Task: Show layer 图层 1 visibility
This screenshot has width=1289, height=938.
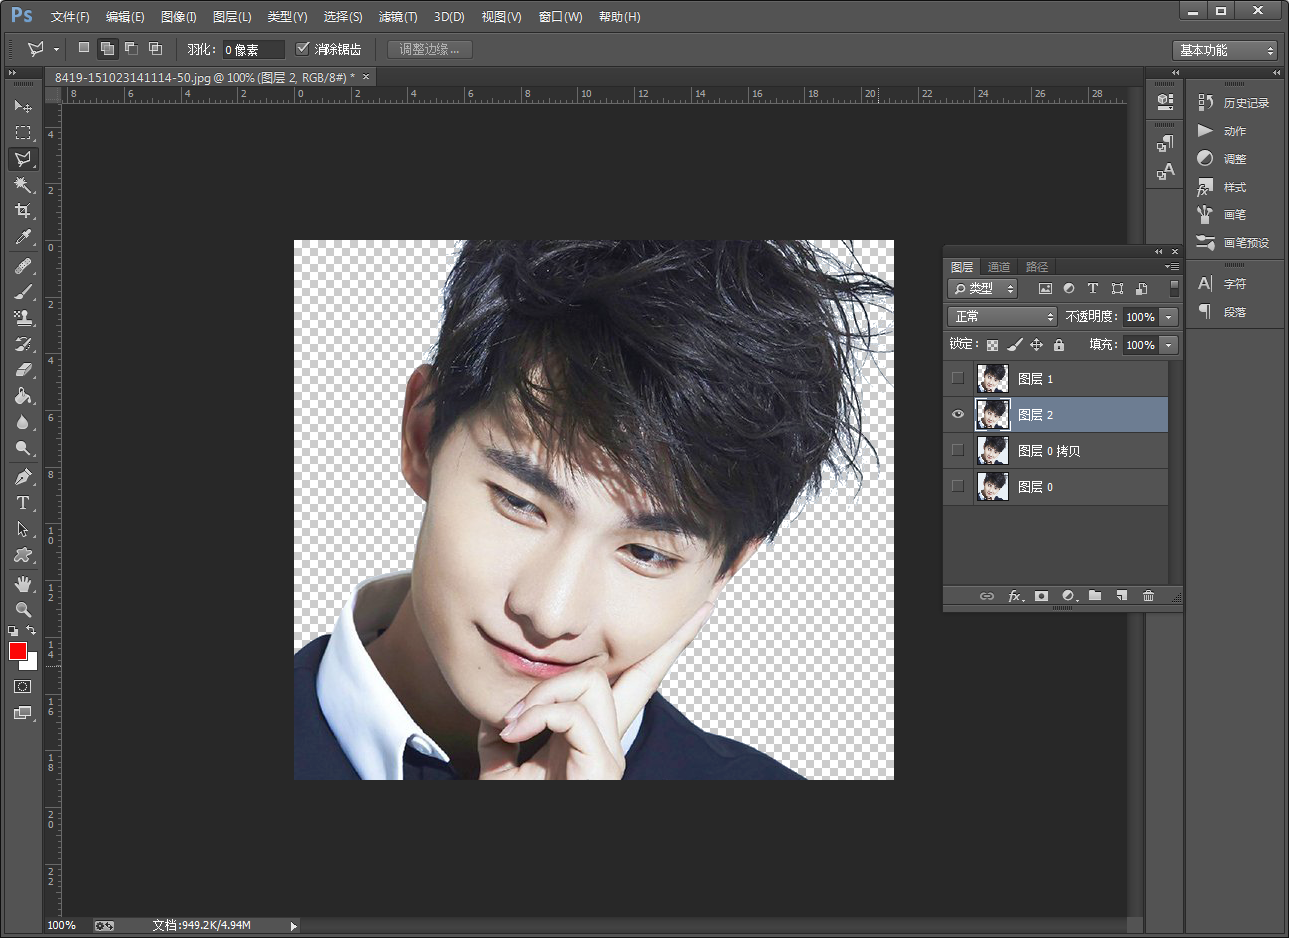Action: 958,378
